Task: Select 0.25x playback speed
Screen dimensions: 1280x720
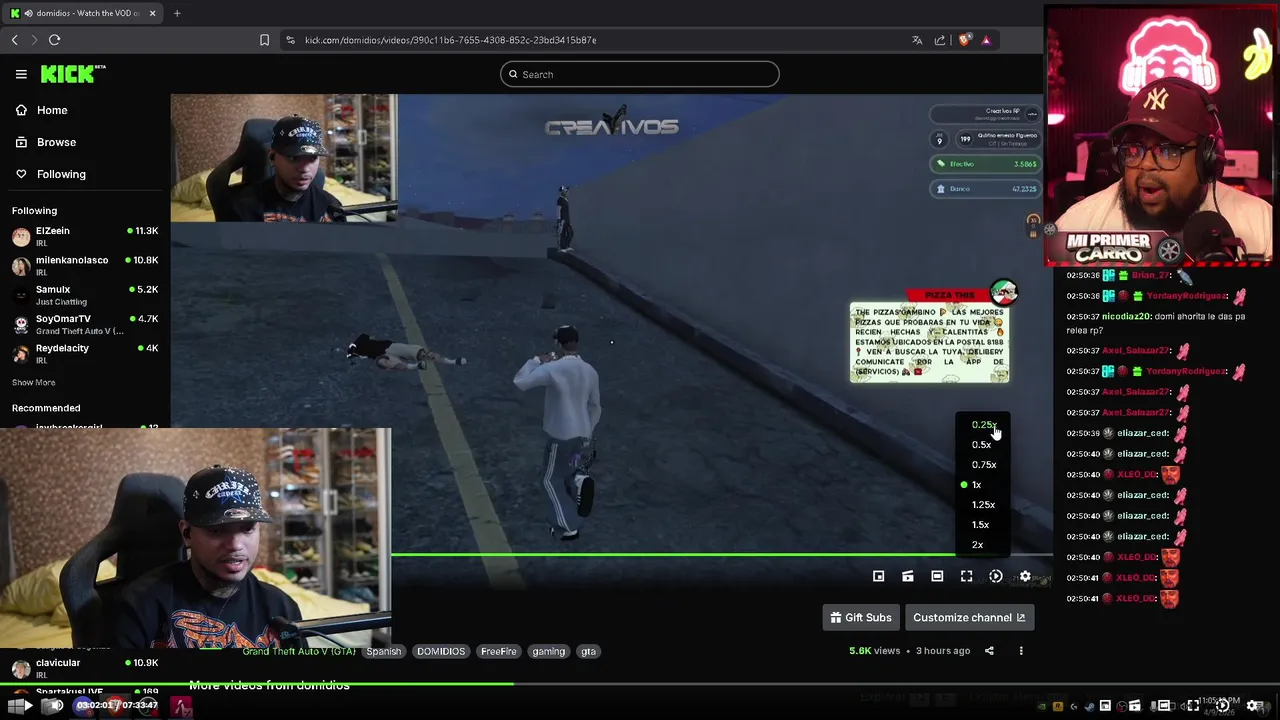Action: pyautogui.click(x=983, y=425)
